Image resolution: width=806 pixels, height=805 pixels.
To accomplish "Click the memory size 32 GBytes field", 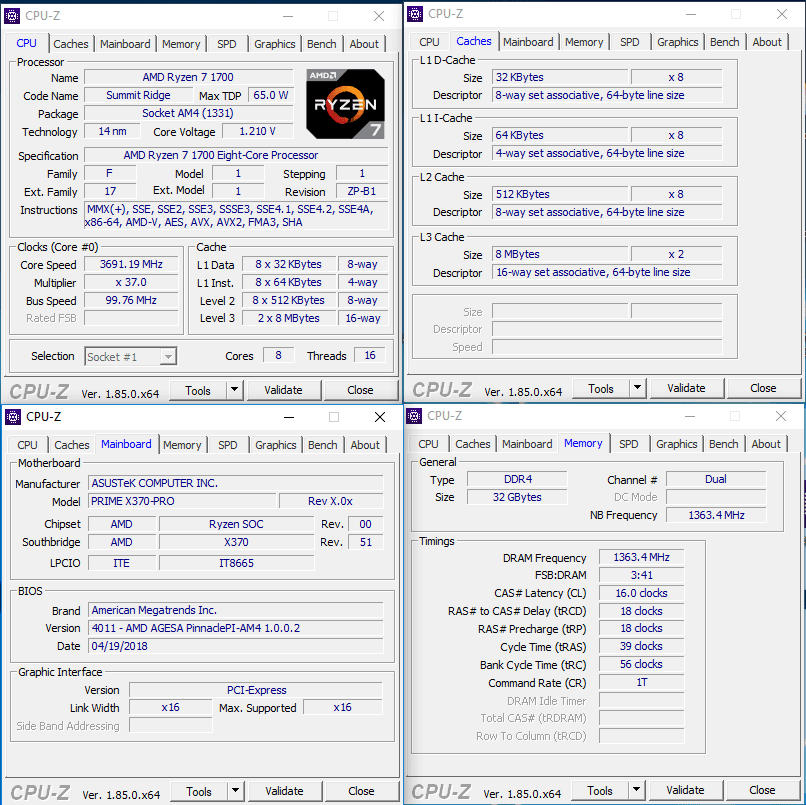I will [x=517, y=497].
